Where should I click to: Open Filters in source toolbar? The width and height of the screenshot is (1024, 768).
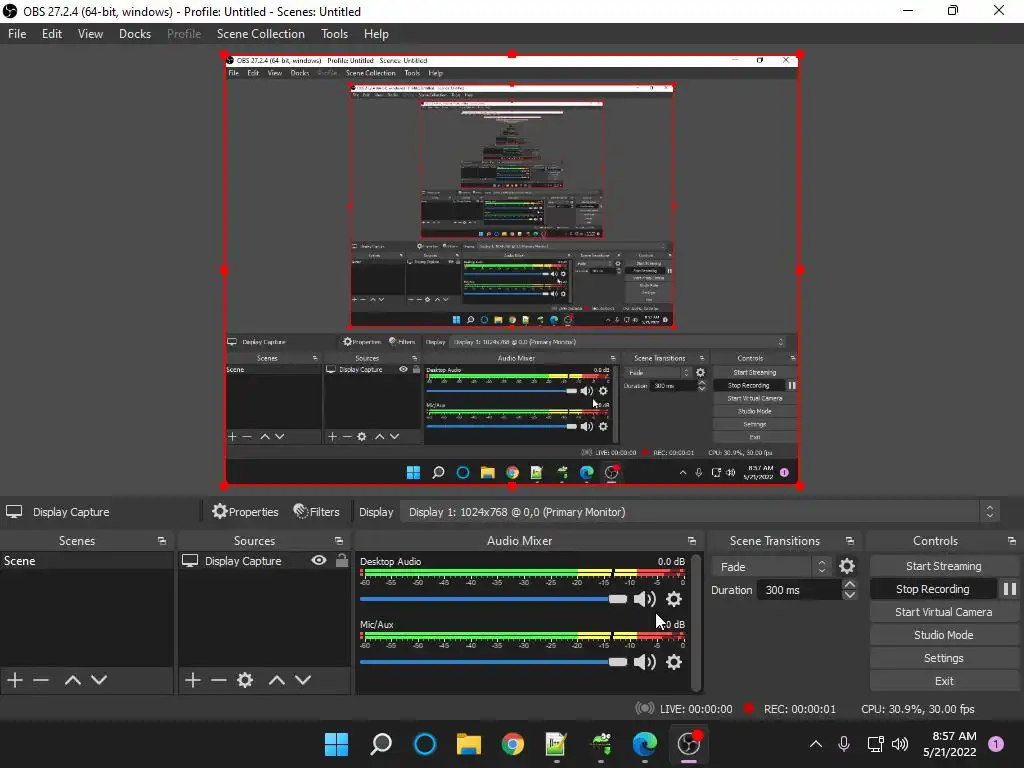(x=317, y=512)
